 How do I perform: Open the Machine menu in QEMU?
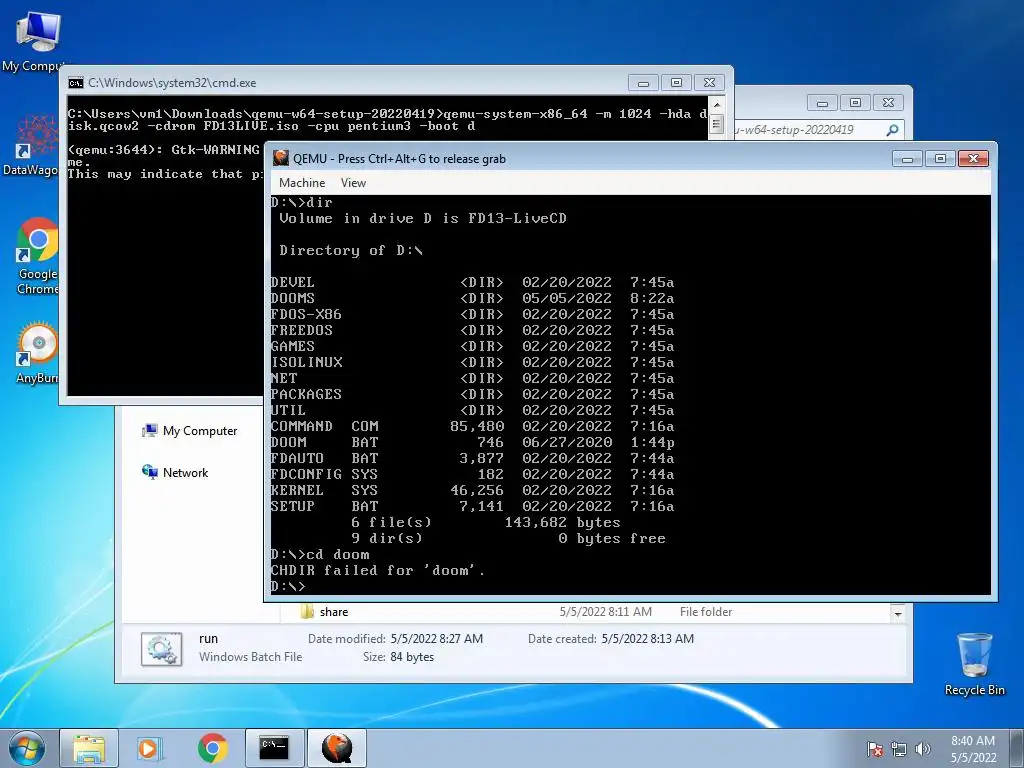click(x=302, y=183)
